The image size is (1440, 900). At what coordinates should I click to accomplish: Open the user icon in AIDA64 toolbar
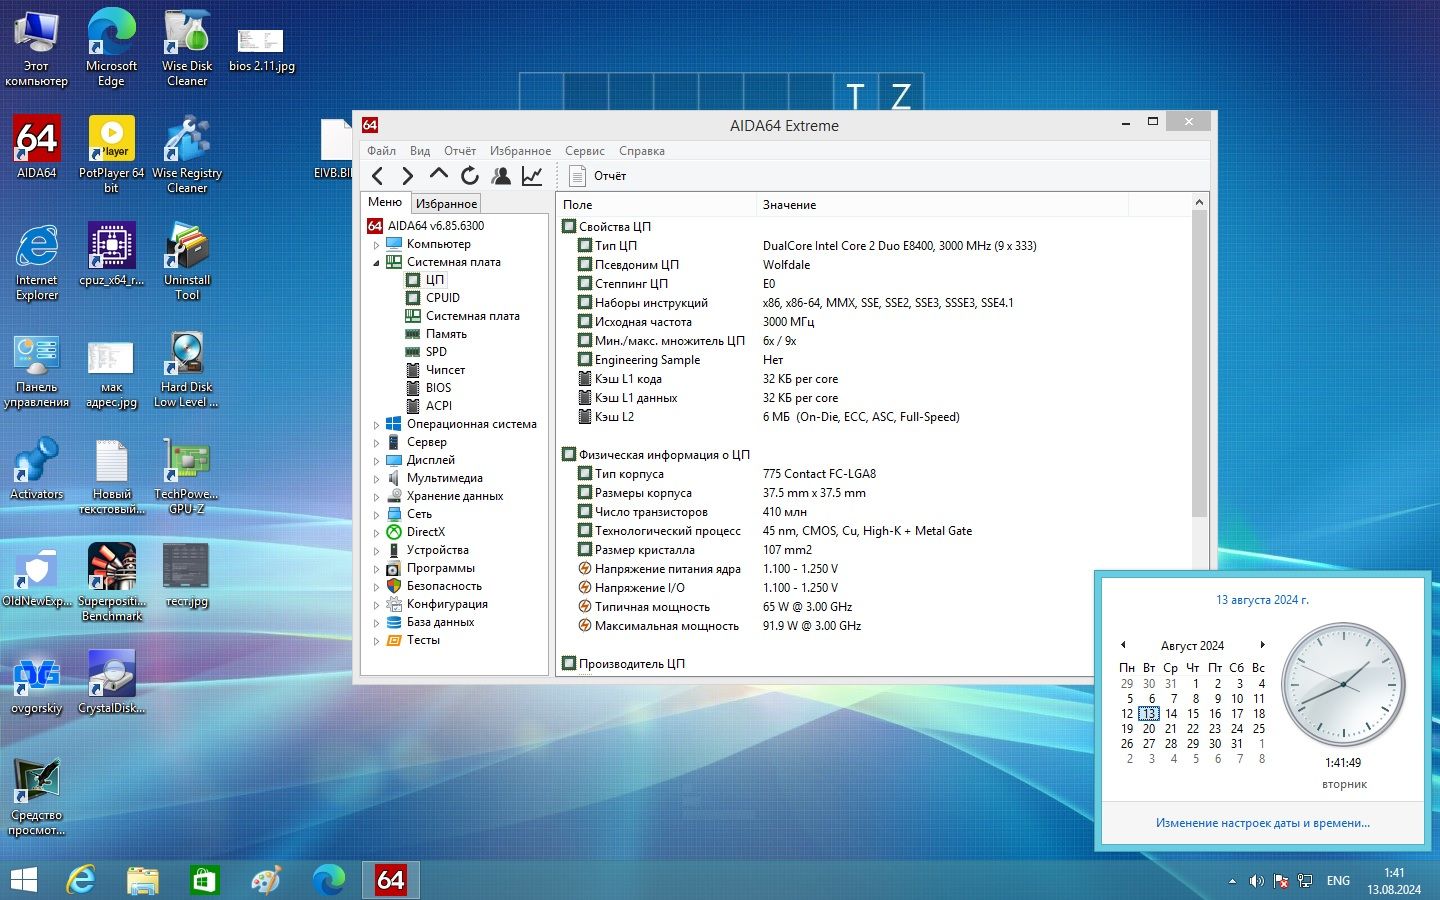[501, 176]
